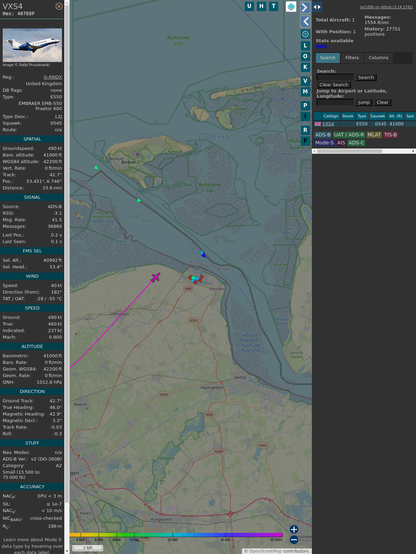Click the T button on map toolbar

pyautogui.click(x=273, y=6)
